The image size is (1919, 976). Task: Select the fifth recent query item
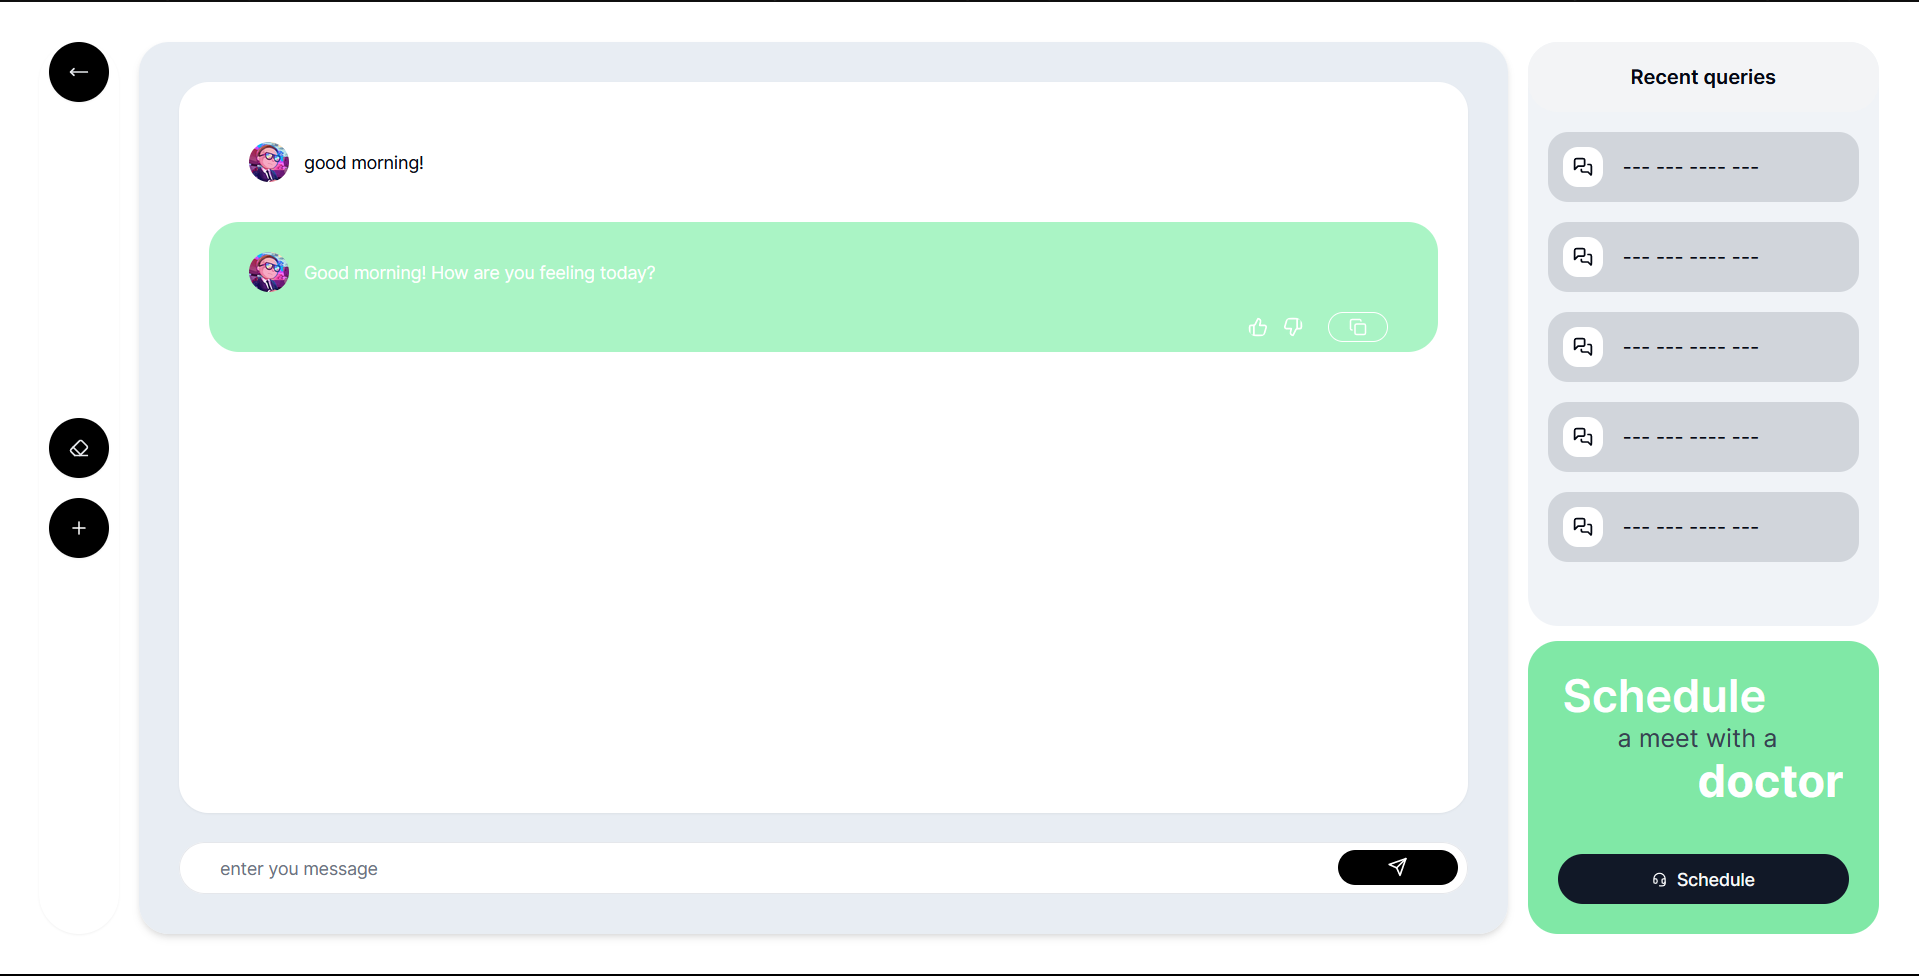[1703, 527]
